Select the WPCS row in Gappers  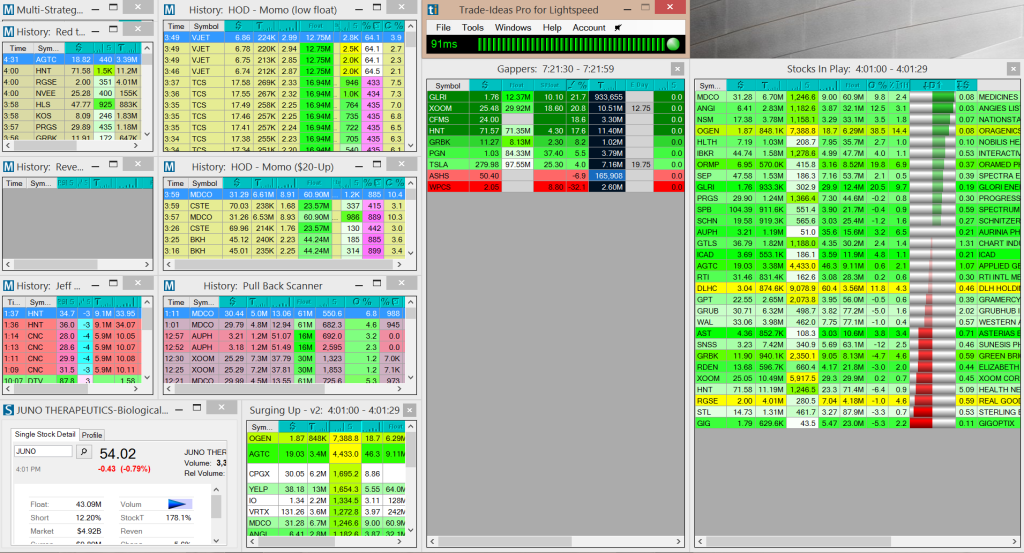(556, 187)
